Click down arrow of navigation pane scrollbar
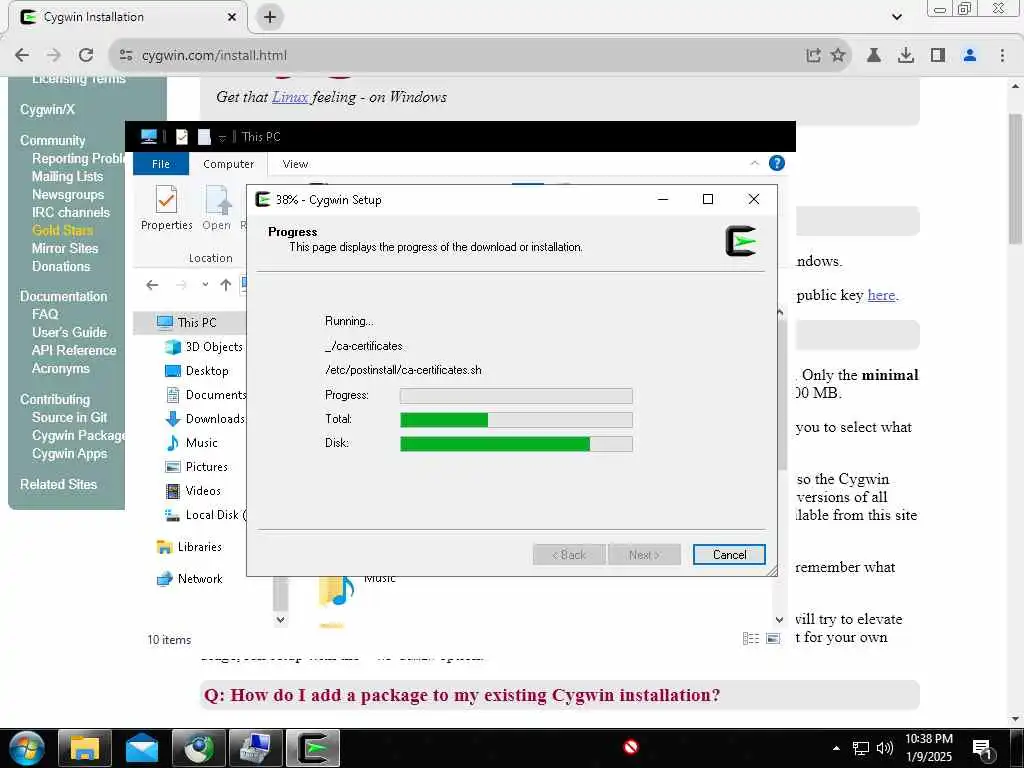This screenshot has height=768, width=1024. tap(280, 620)
